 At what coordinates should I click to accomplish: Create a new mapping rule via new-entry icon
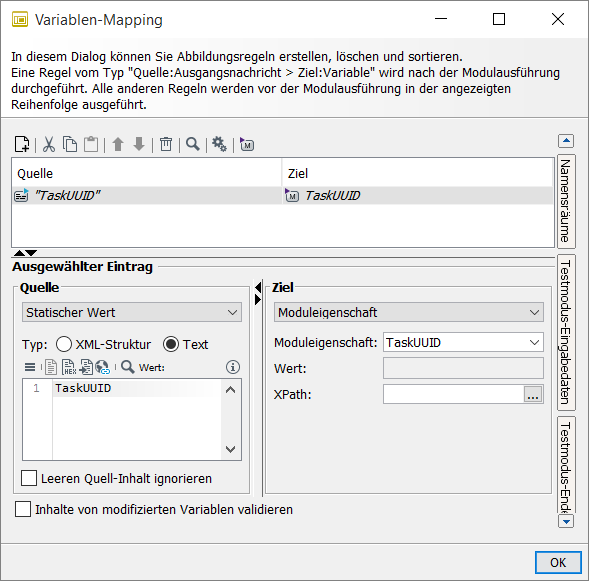coord(22,144)
